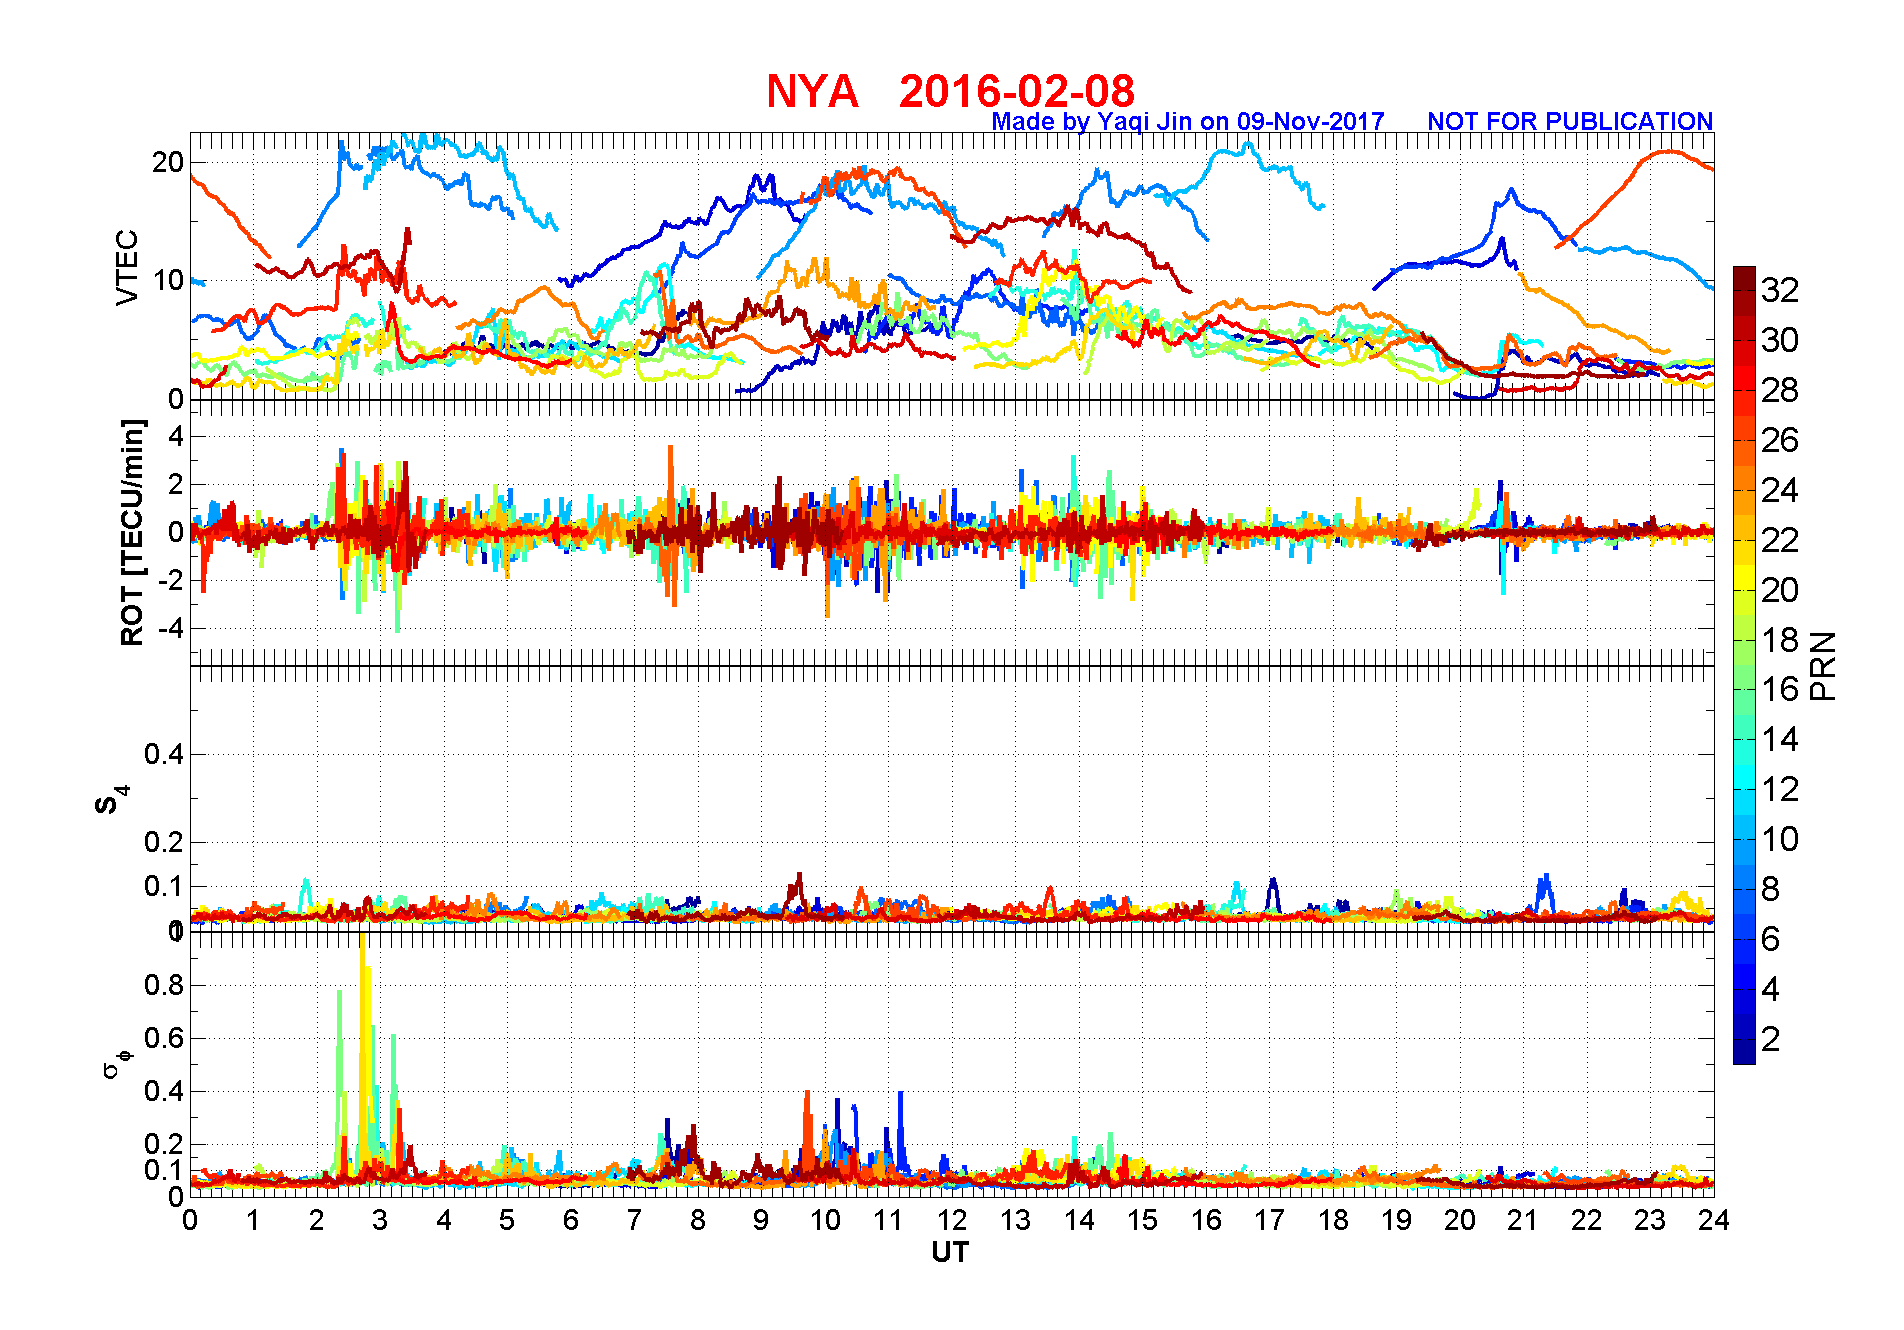Click the "UT" x-axis label
1904x1330 pixels.
[x=950, y=1252]
